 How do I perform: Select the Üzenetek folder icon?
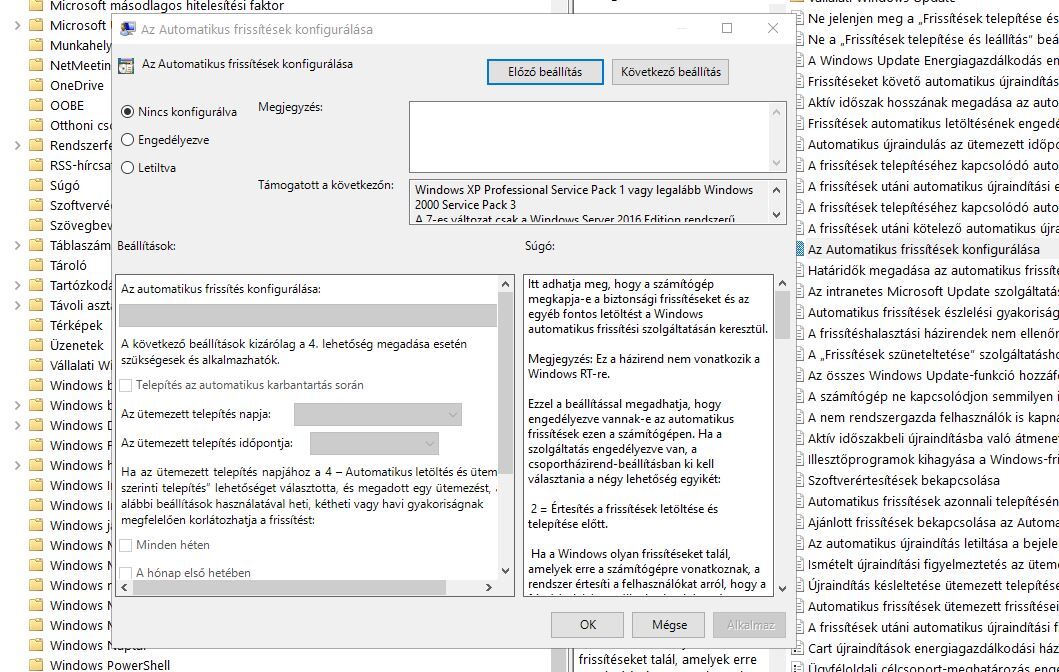(36, 345)
